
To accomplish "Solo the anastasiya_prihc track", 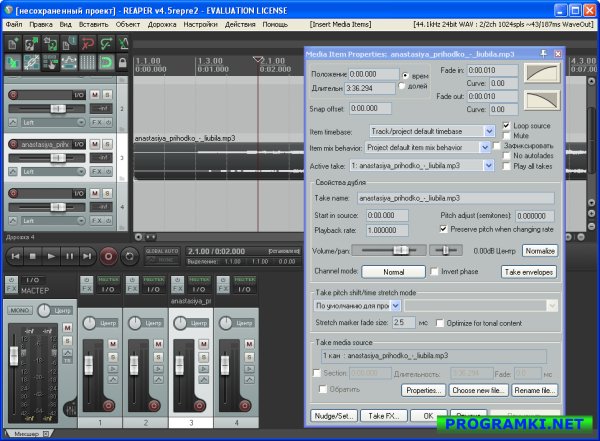I will [x=108, y=144].
